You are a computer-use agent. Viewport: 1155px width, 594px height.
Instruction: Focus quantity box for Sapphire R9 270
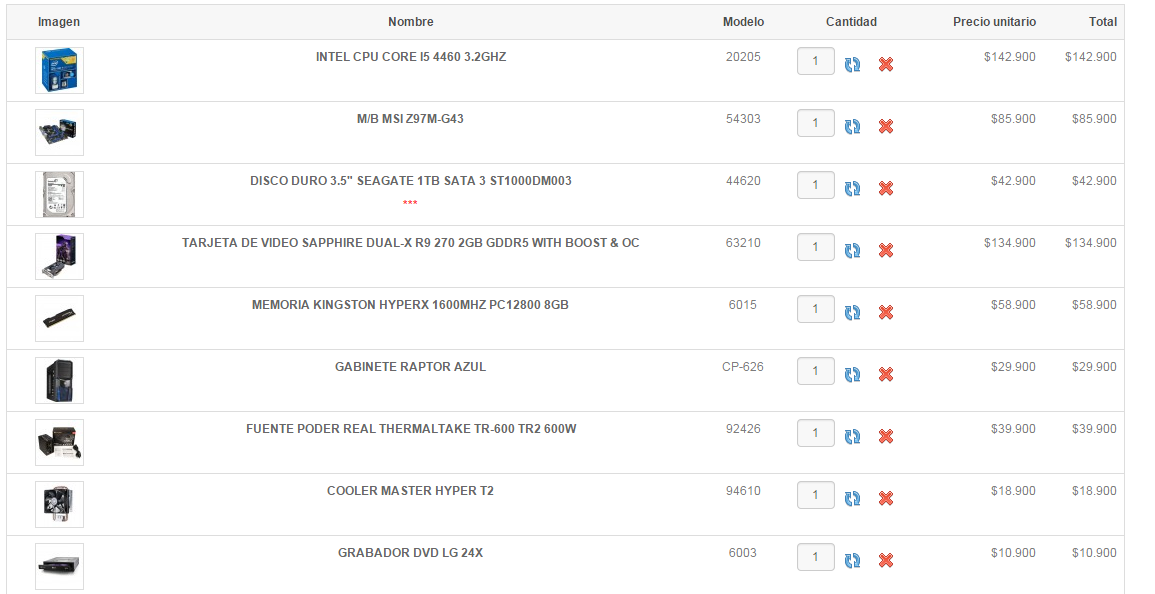point(815,247)
